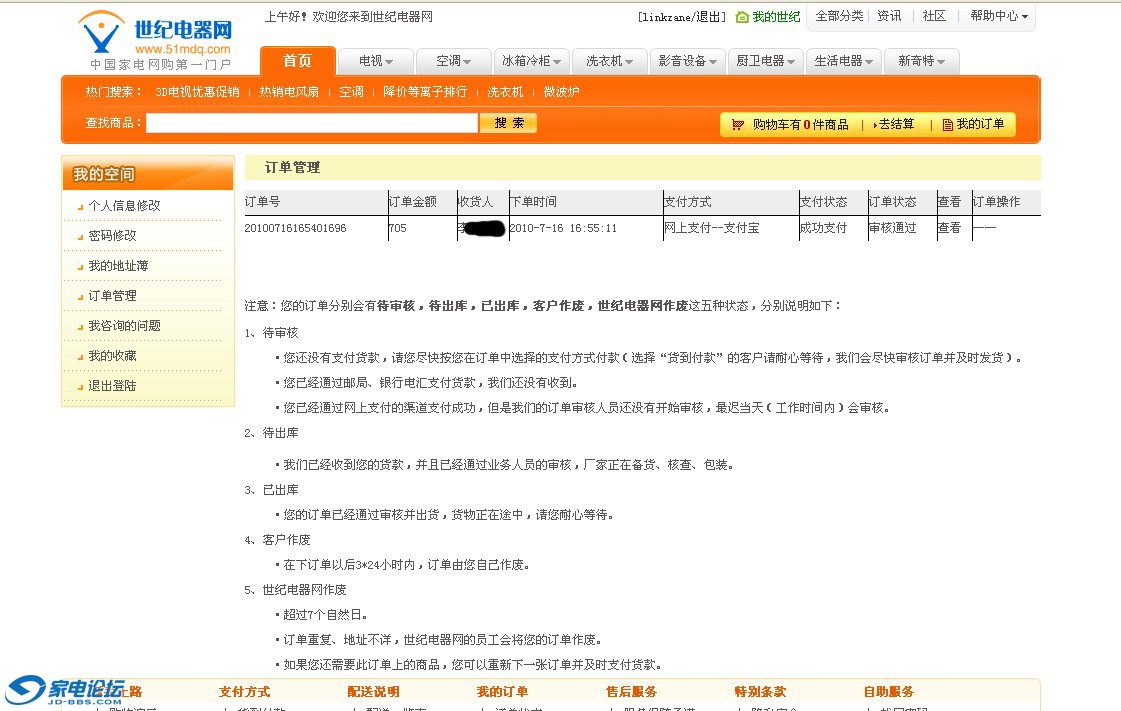Open the 洗衣机 category dropdown

click(x=609, y=61)
